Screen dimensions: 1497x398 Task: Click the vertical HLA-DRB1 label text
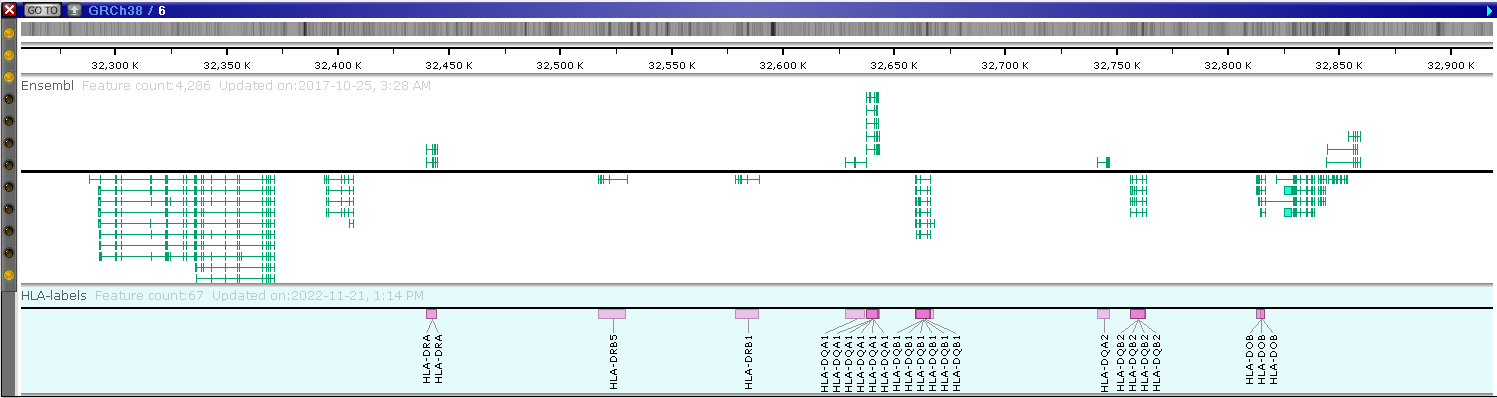[x=748, y=362]
